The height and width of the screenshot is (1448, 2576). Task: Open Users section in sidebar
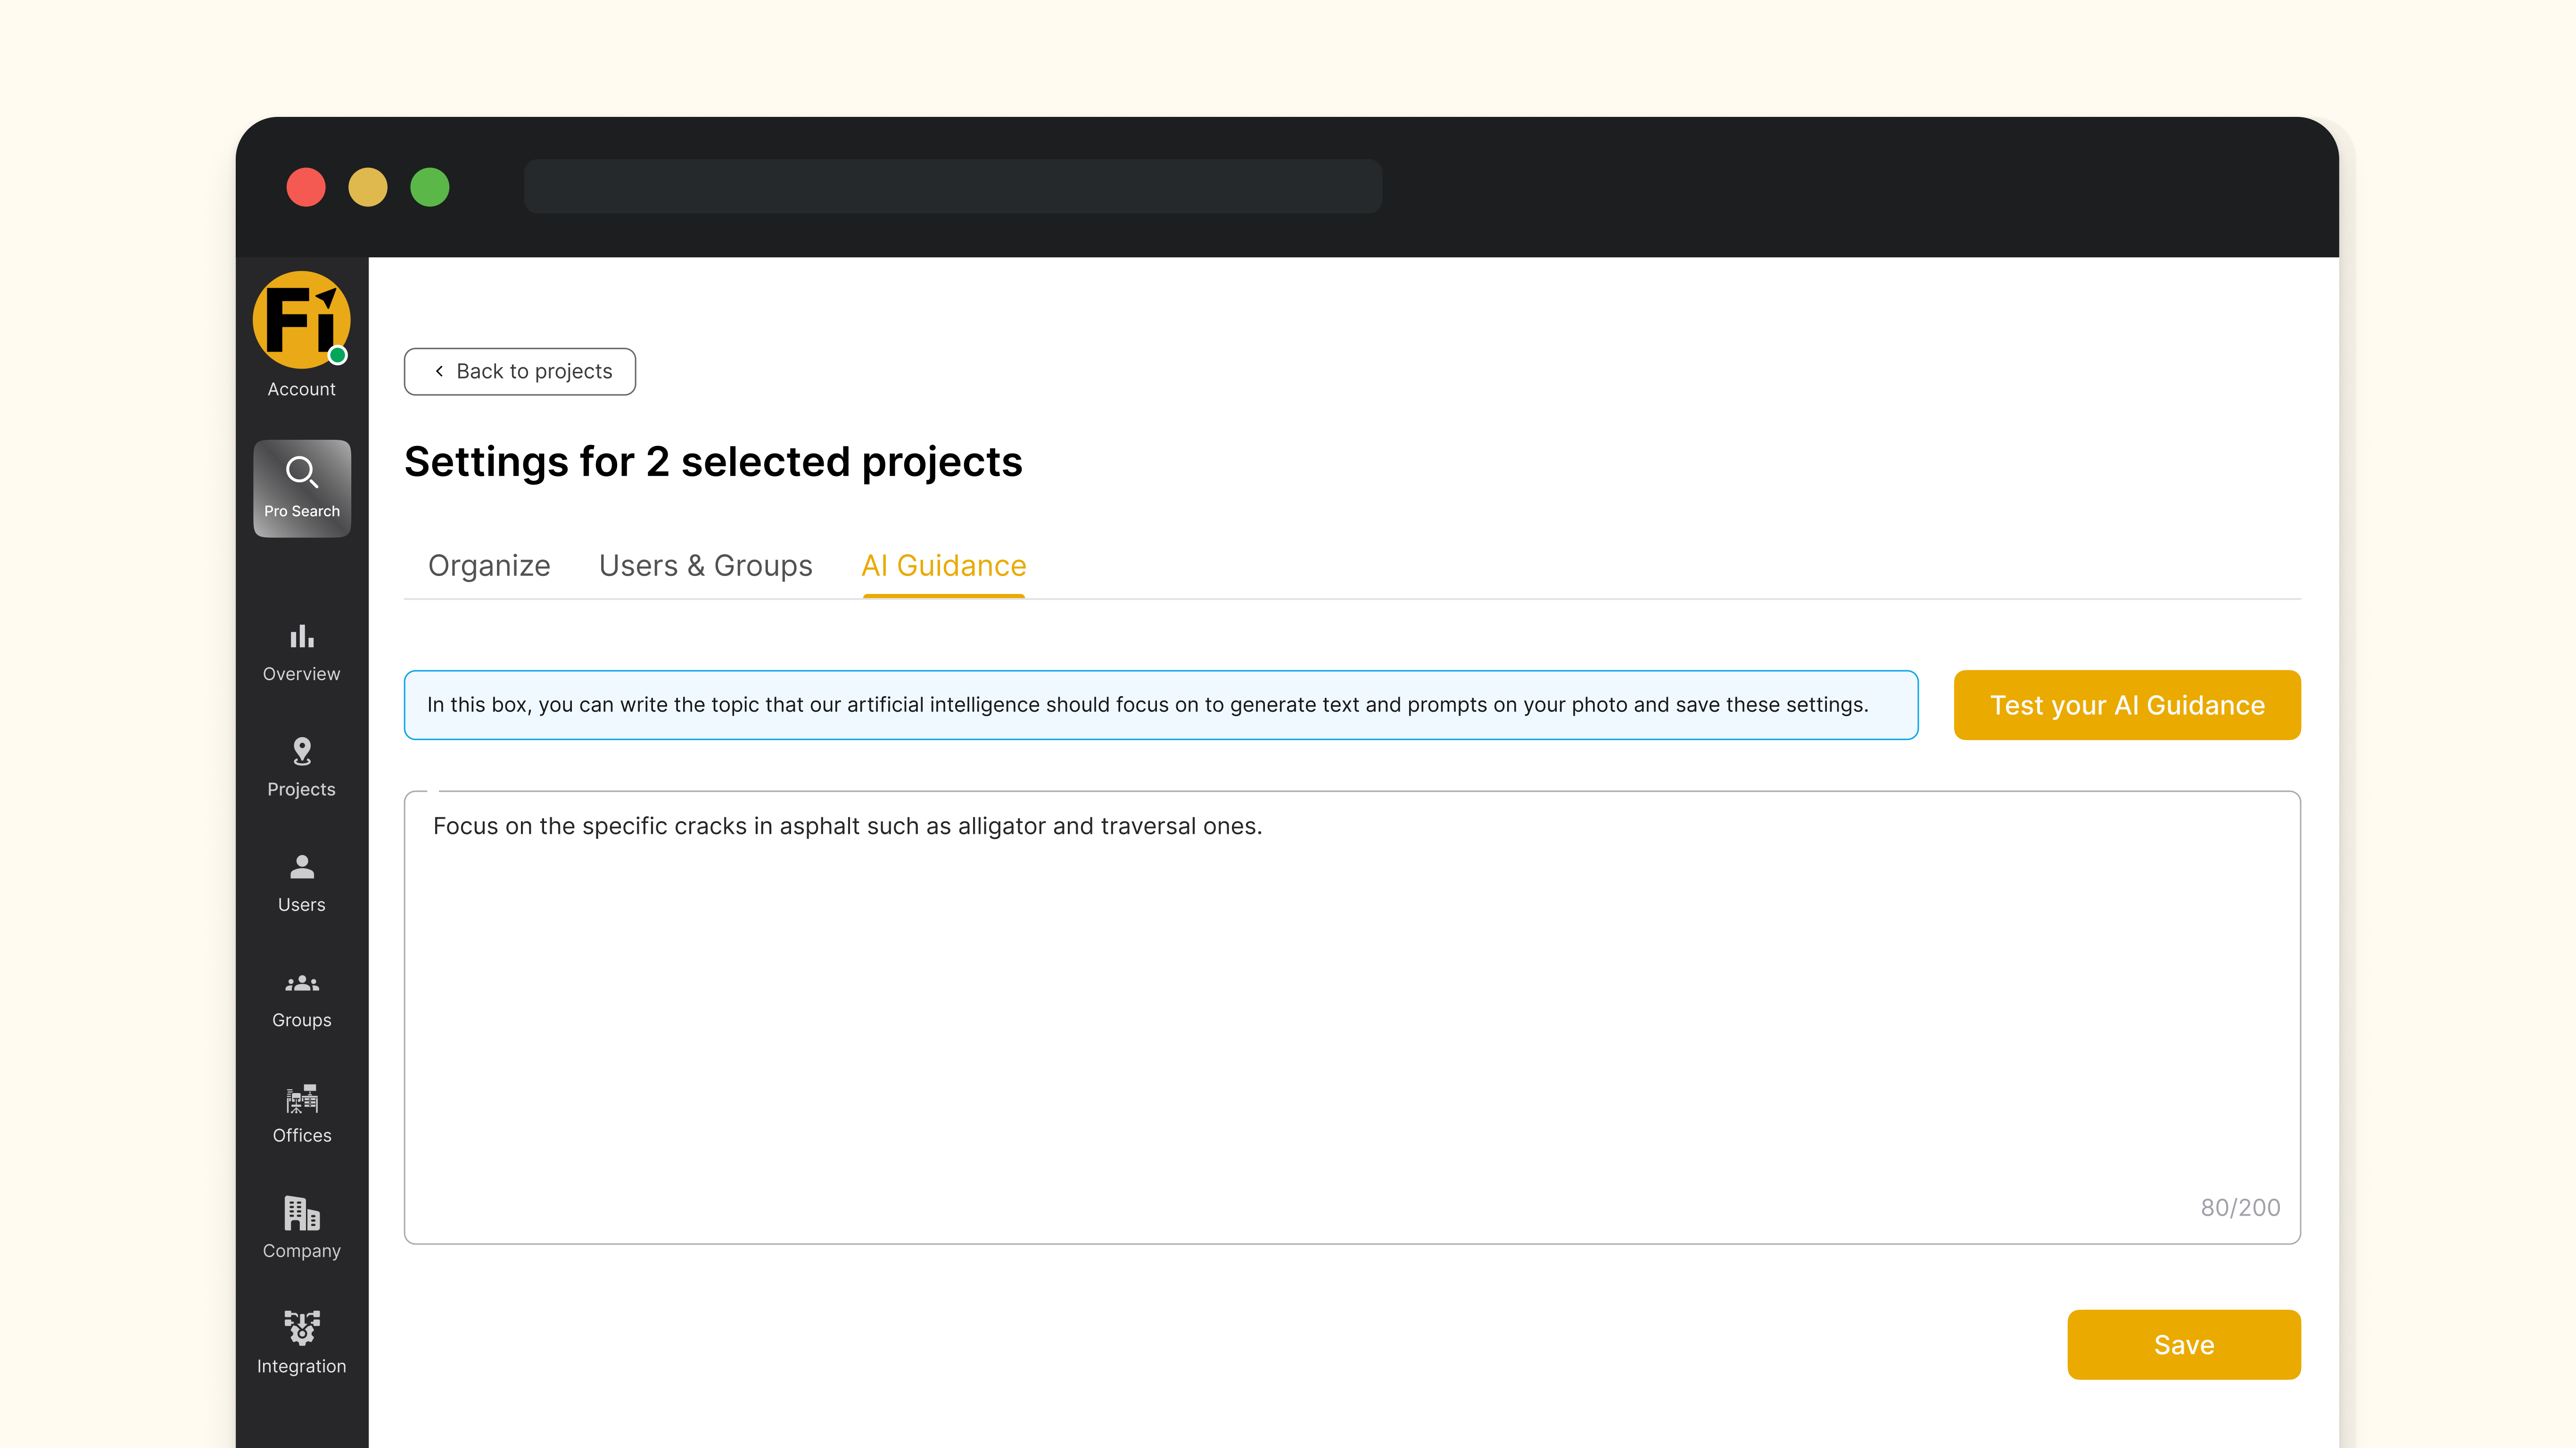click(301, 883)
